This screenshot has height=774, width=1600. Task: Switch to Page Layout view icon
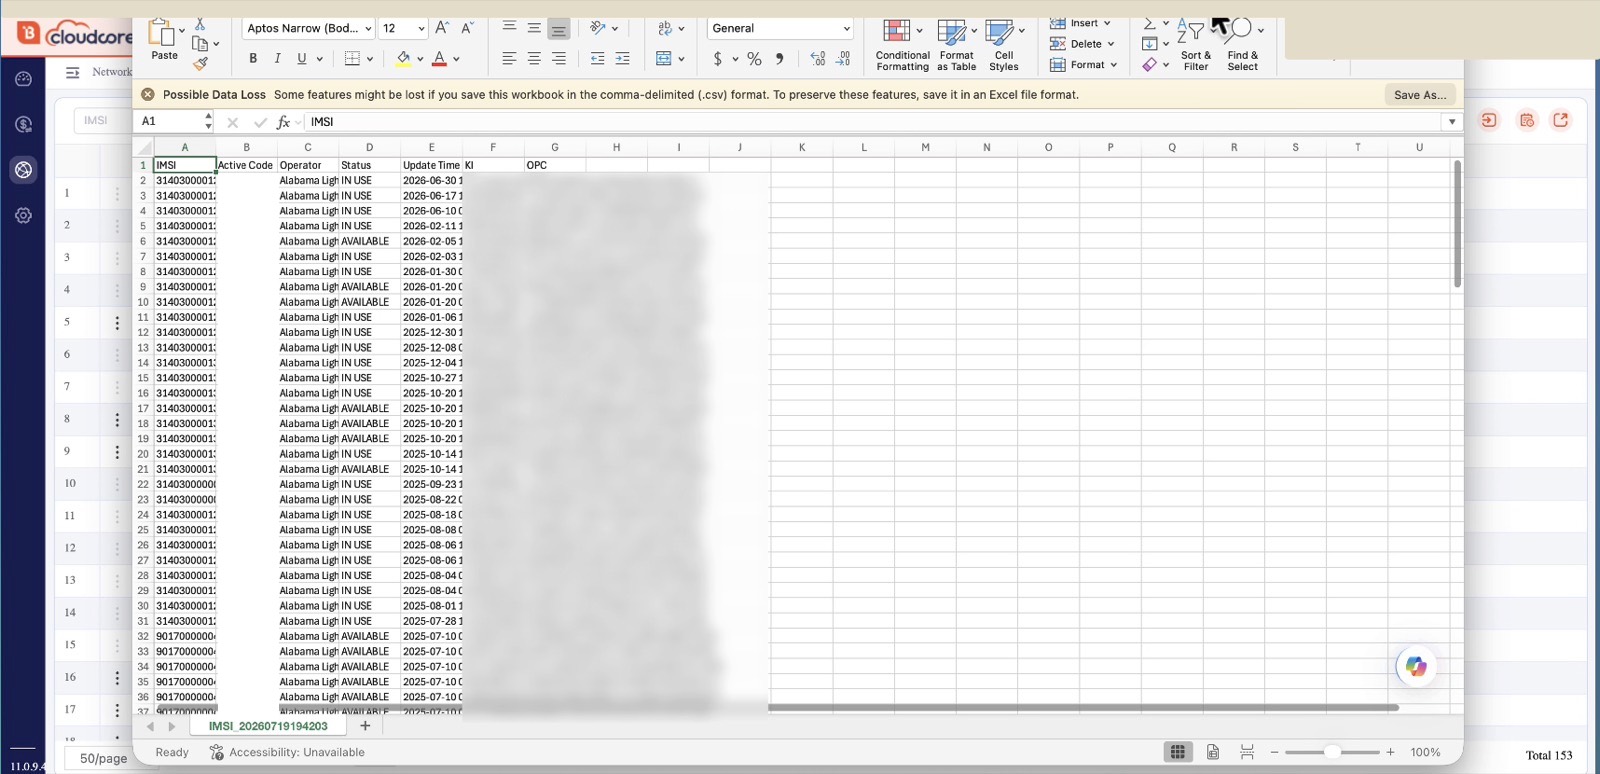tap(1213, 752)
